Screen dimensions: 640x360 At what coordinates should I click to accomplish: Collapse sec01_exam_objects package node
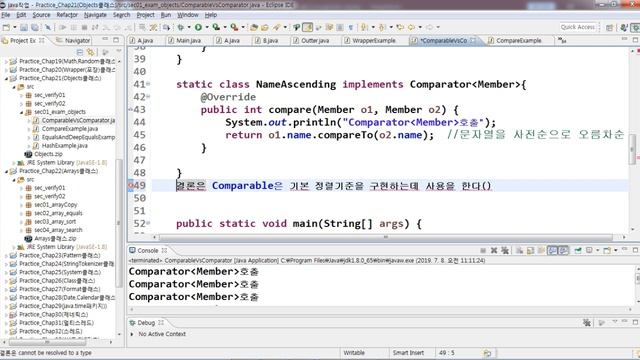21,112
